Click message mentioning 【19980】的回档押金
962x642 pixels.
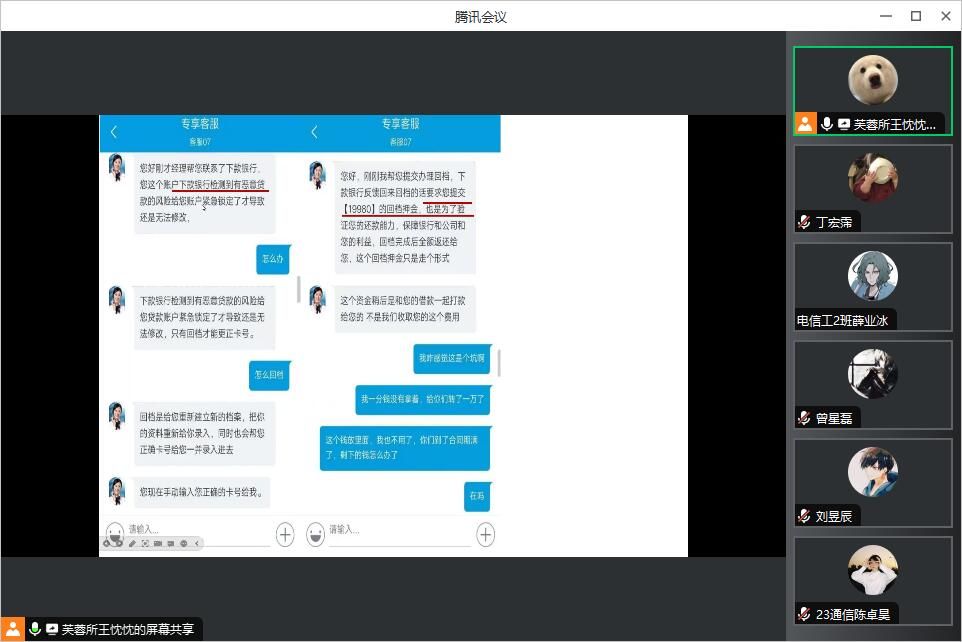click(x=404, y=217)
